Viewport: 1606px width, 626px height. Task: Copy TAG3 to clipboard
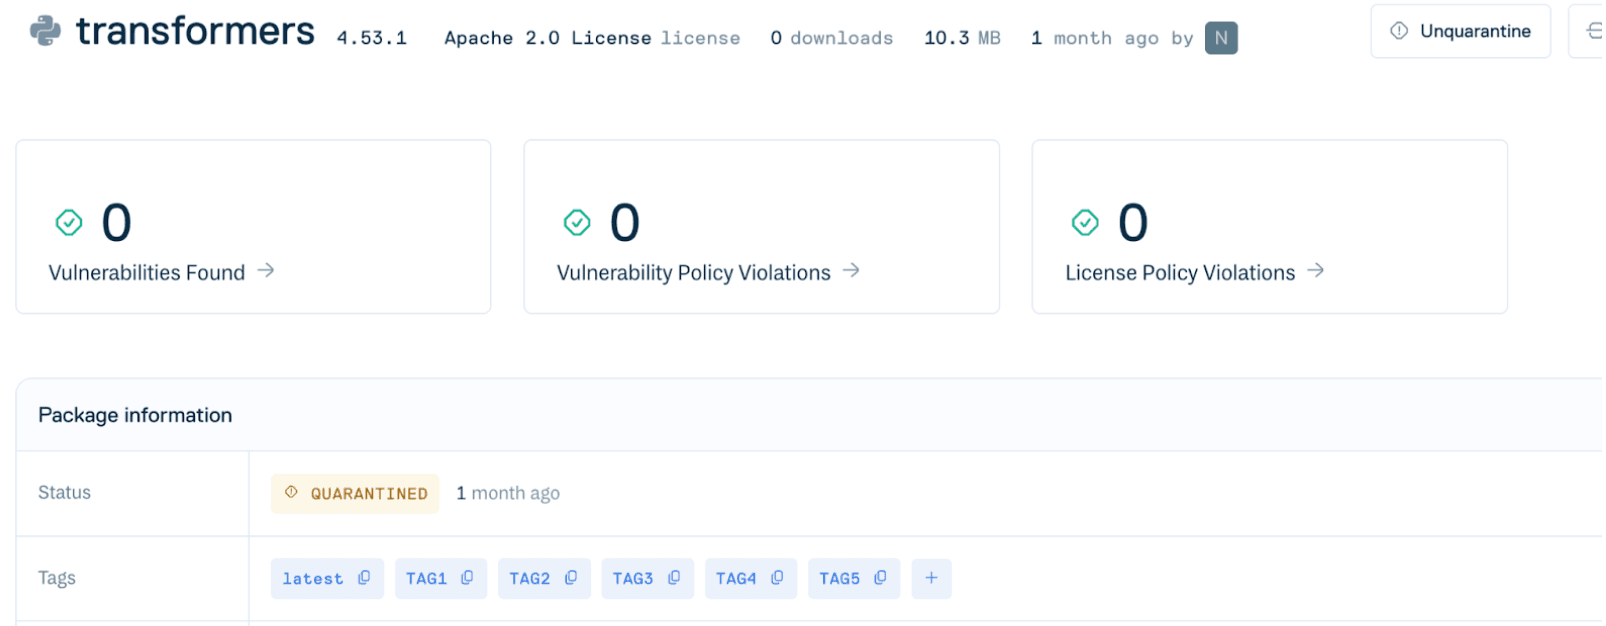674,578
